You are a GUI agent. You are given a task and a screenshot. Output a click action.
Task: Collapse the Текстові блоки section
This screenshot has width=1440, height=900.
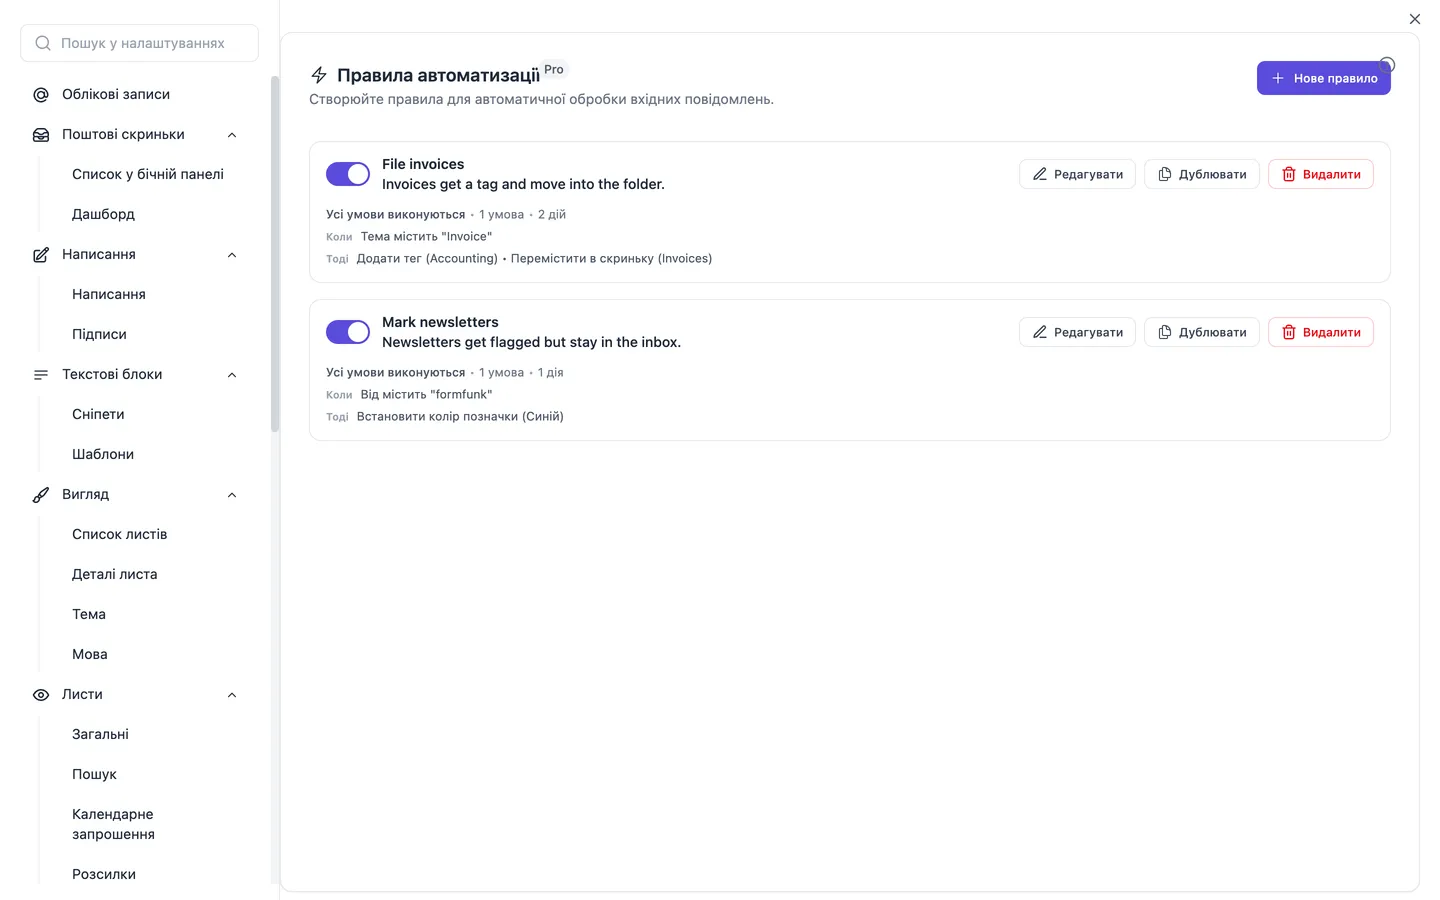232,375
